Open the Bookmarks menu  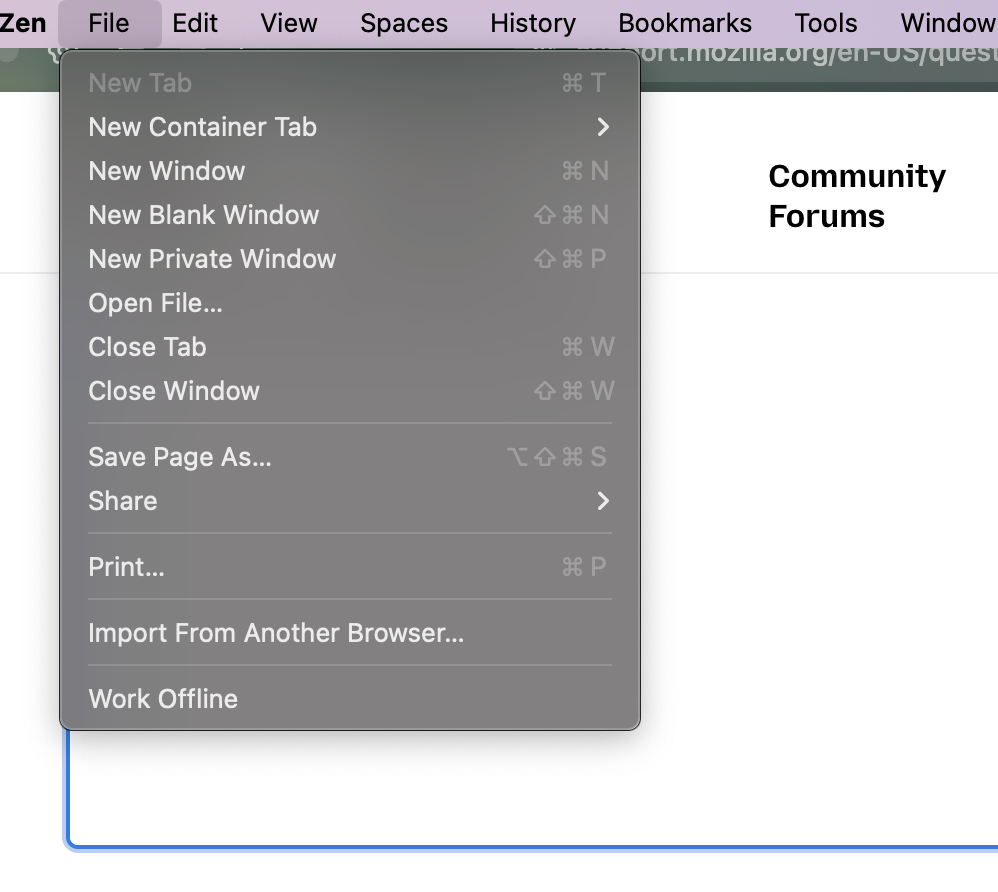point(685,24)
